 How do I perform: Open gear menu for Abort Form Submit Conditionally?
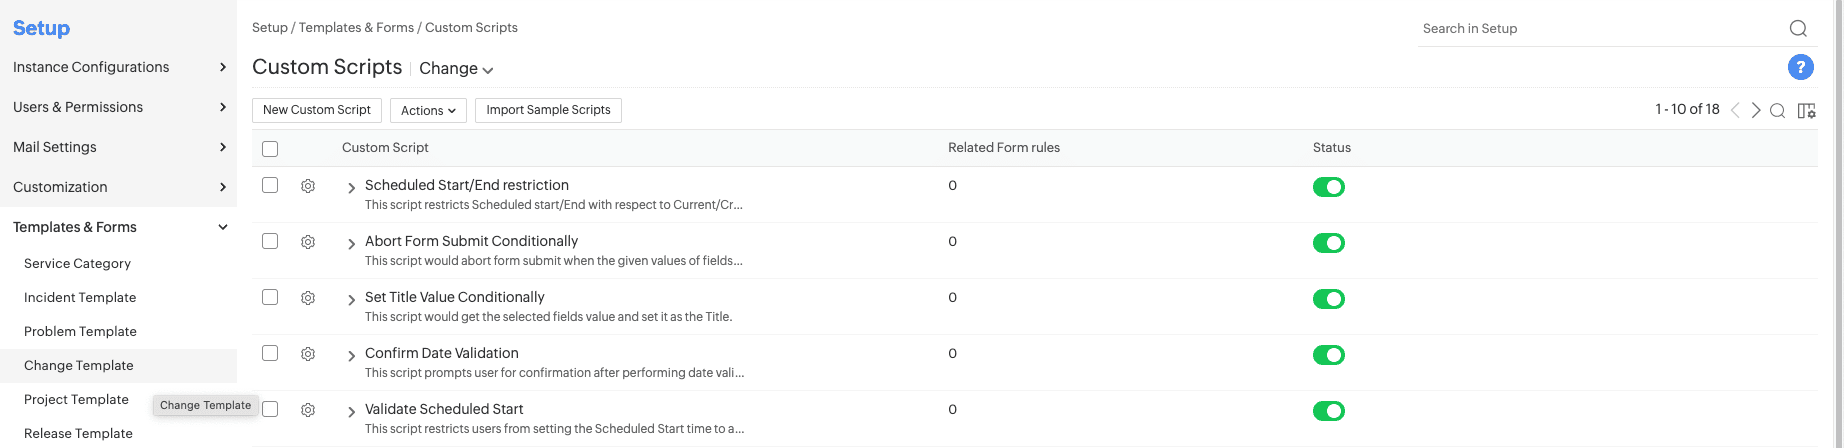click(308, 242)
